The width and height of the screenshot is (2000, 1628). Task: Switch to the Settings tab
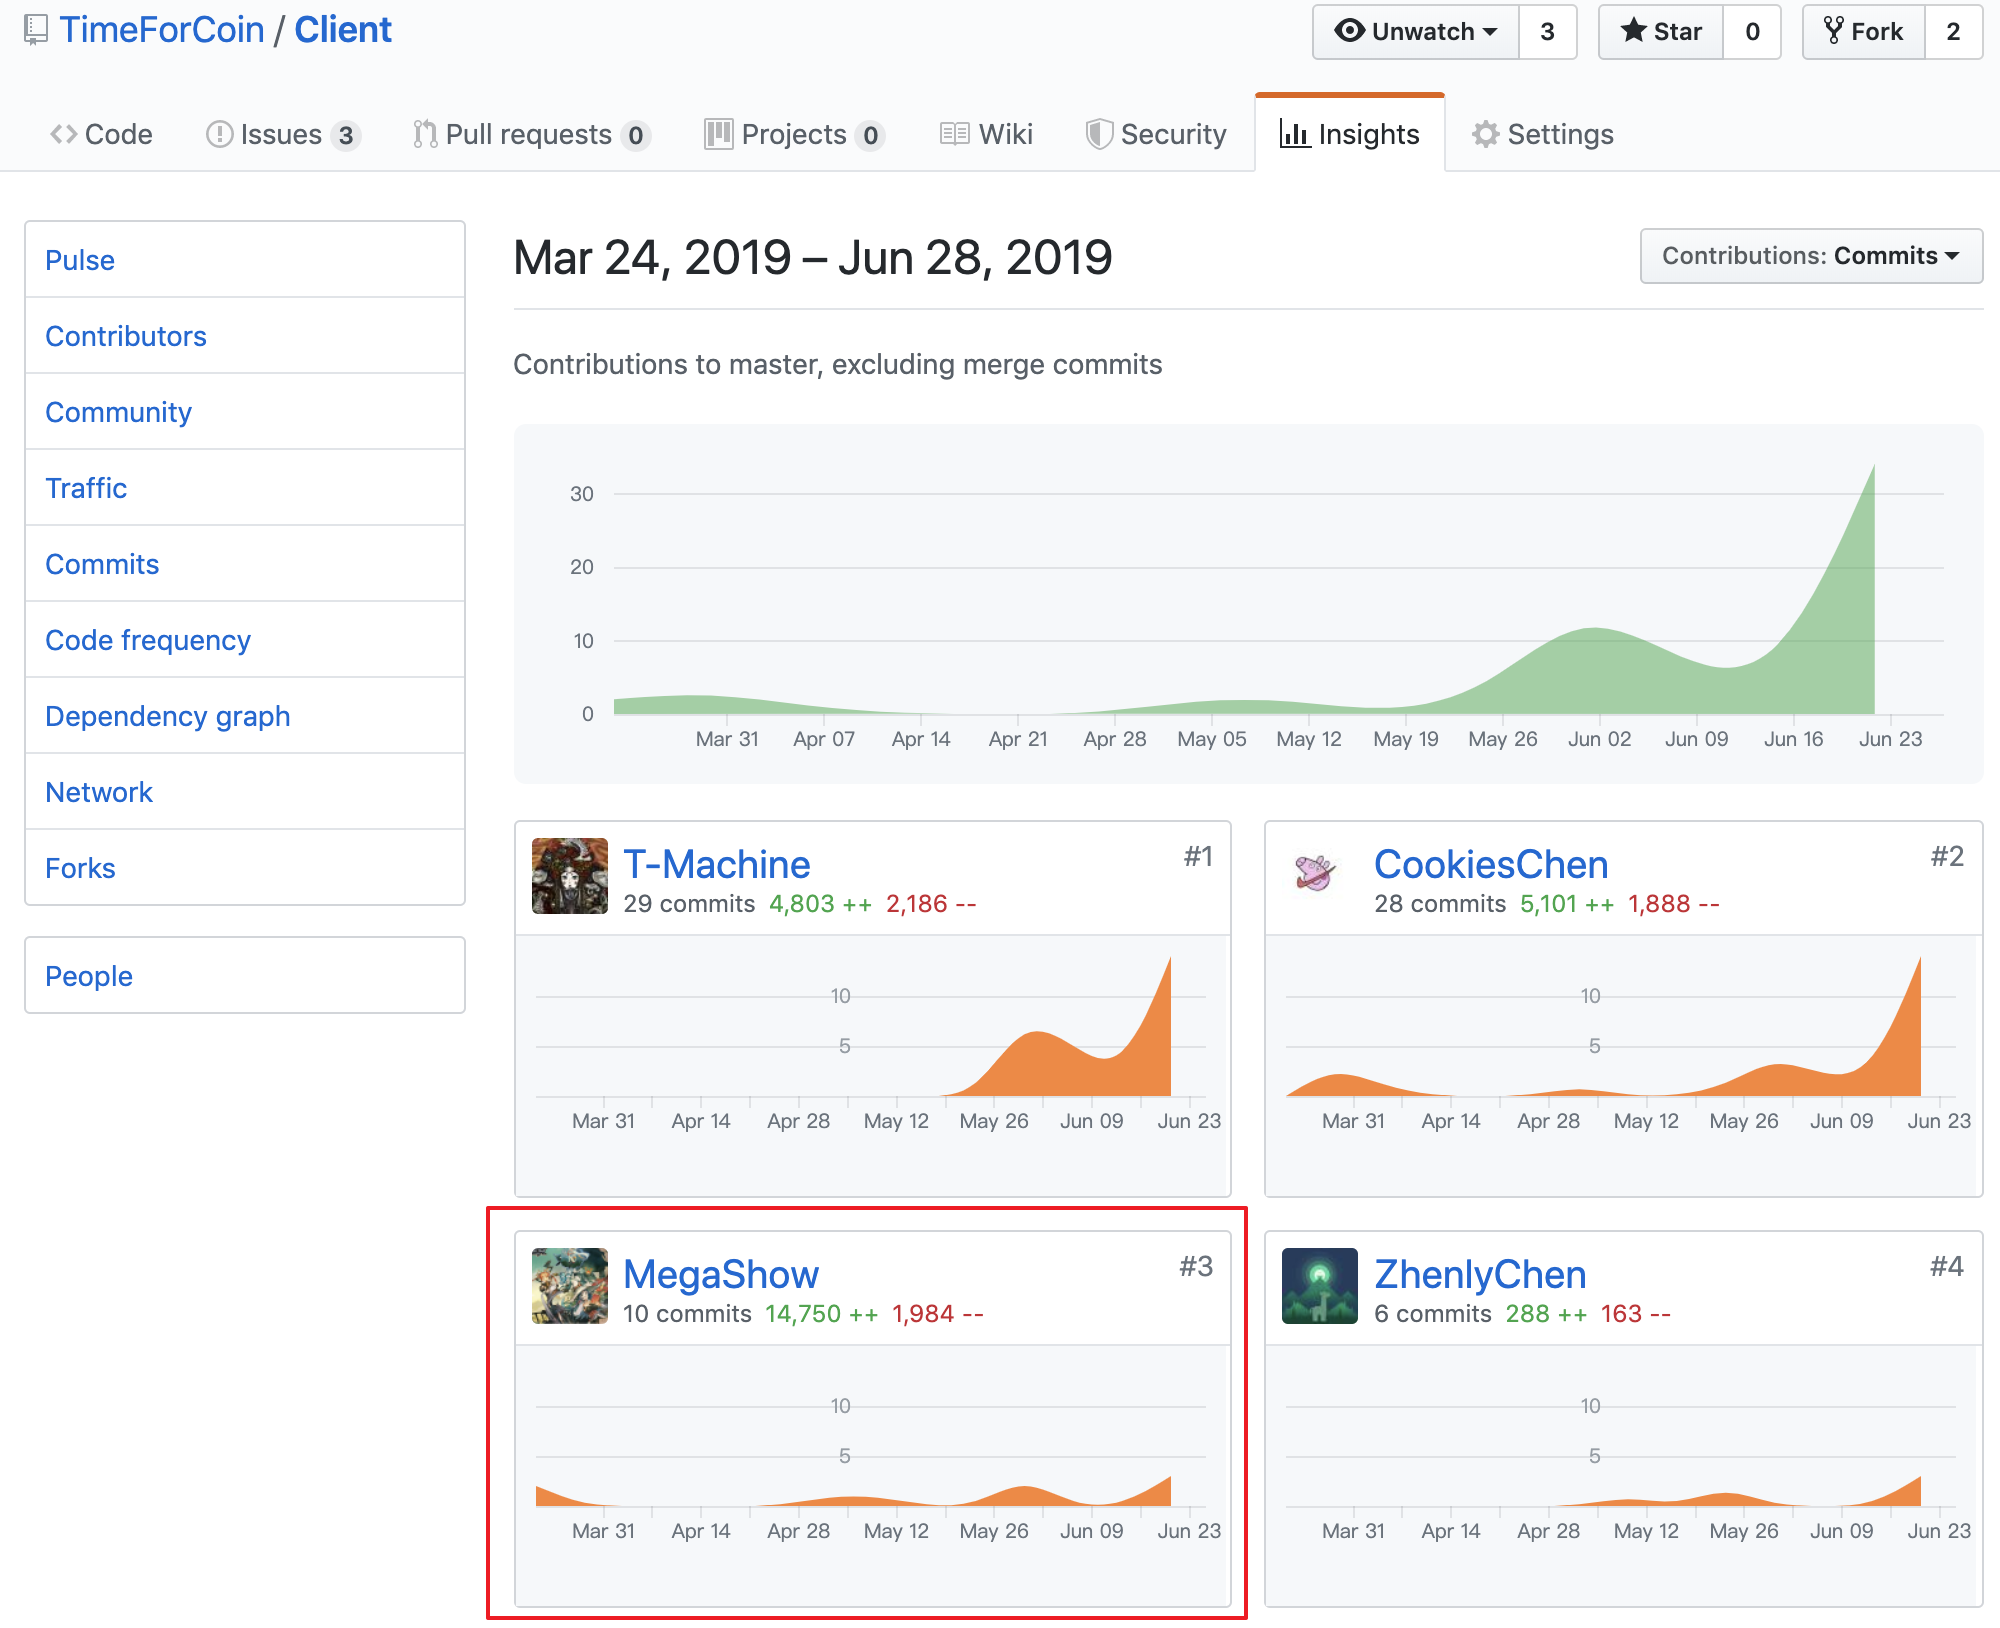[1543, 134]
